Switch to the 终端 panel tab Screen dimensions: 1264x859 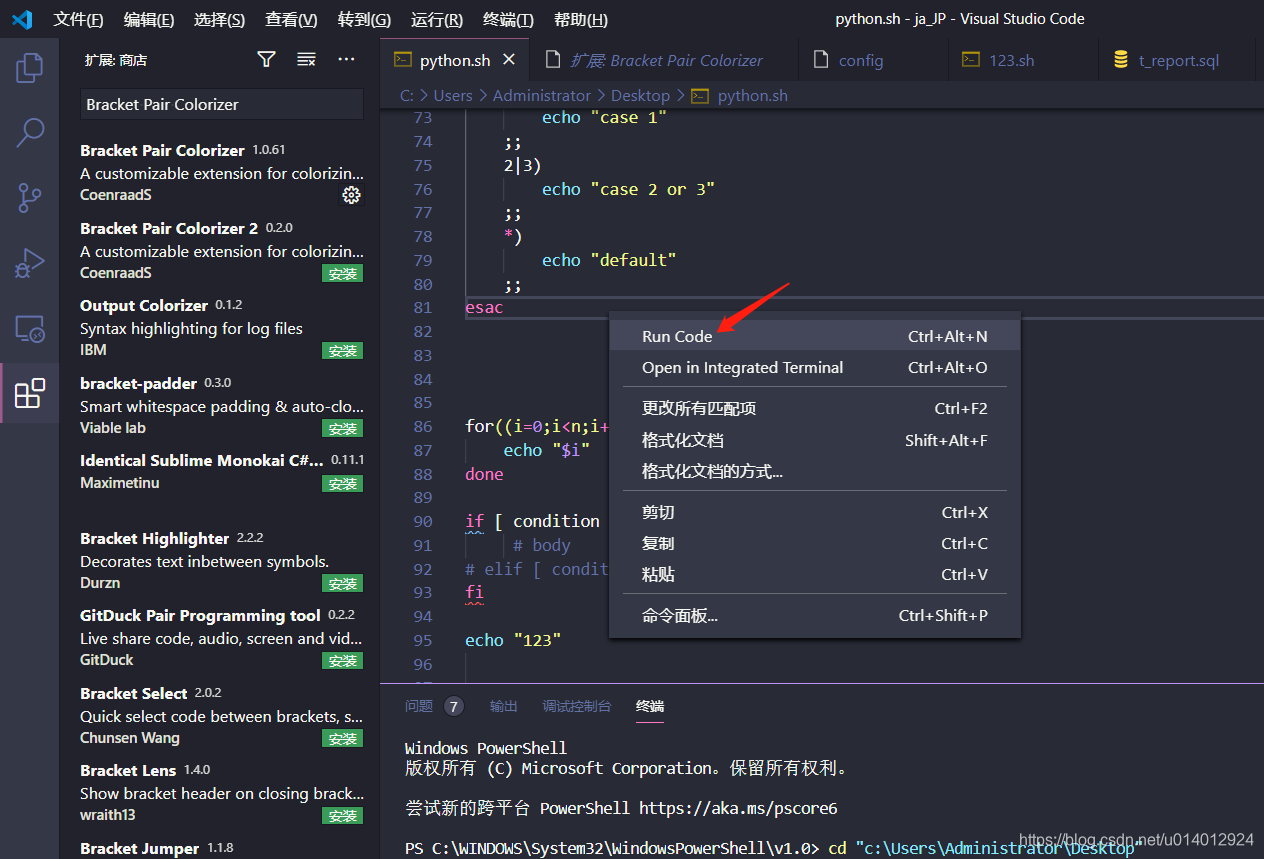coord(650,706)
